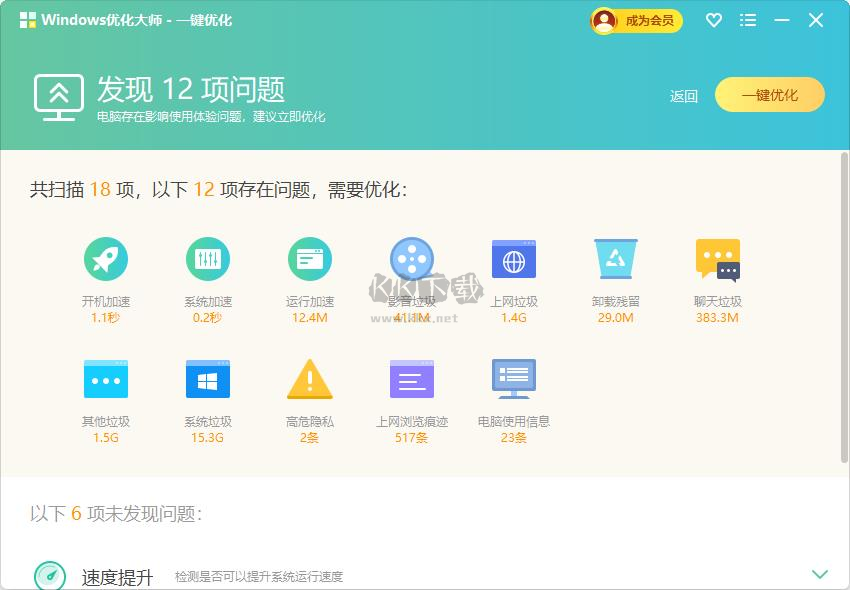
Task: Select the 卸载残留 recycle bin icon
Action: click(616, 259)
